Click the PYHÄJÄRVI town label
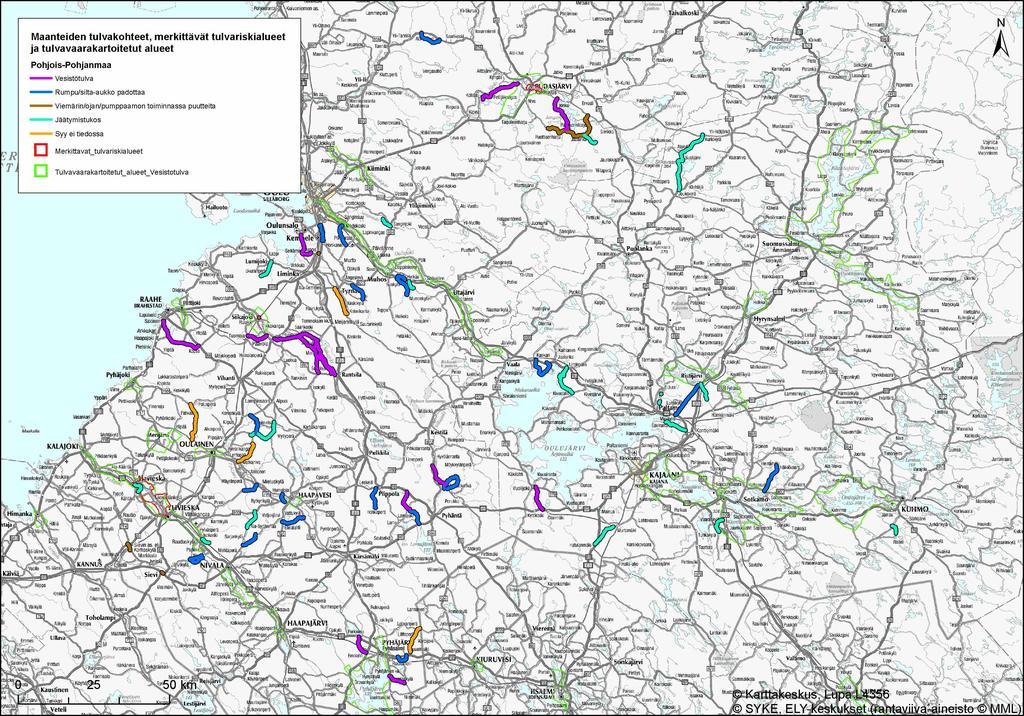 [x=396, y=643]
